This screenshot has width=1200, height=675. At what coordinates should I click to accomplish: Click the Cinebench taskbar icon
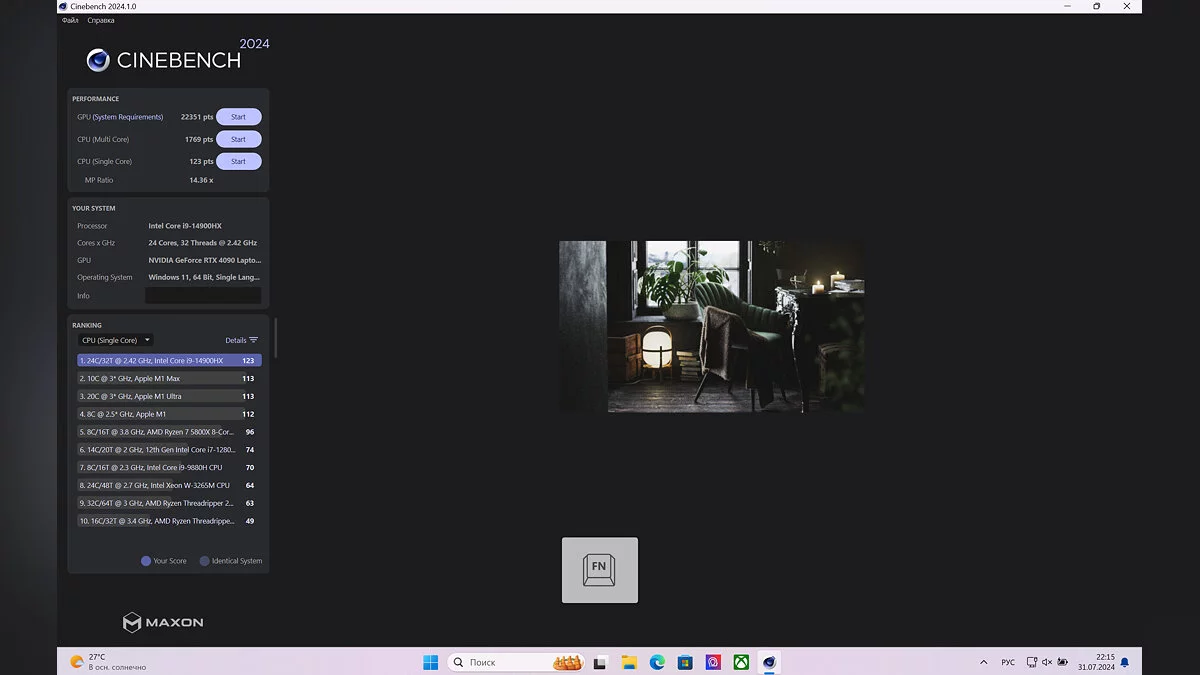769,662
